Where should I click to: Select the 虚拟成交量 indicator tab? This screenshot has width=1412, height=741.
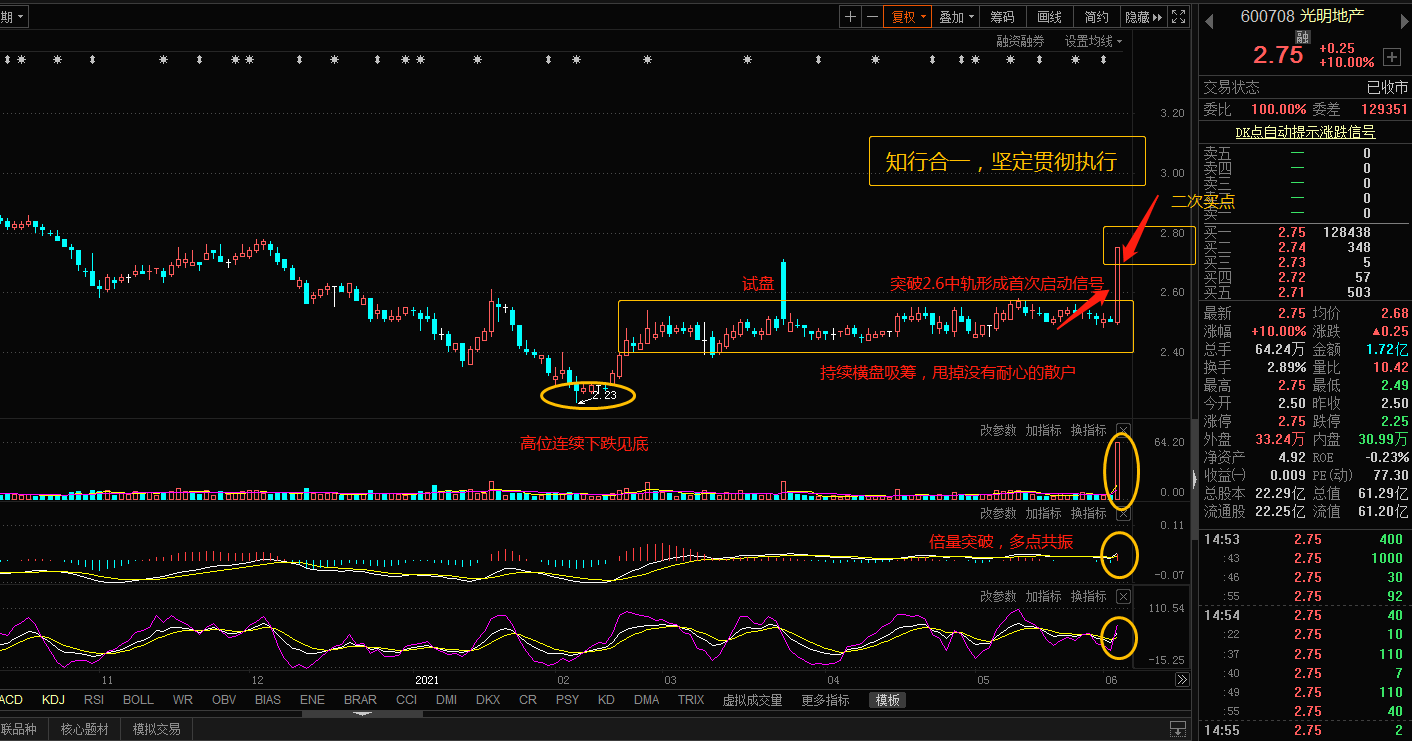point(752,700)
